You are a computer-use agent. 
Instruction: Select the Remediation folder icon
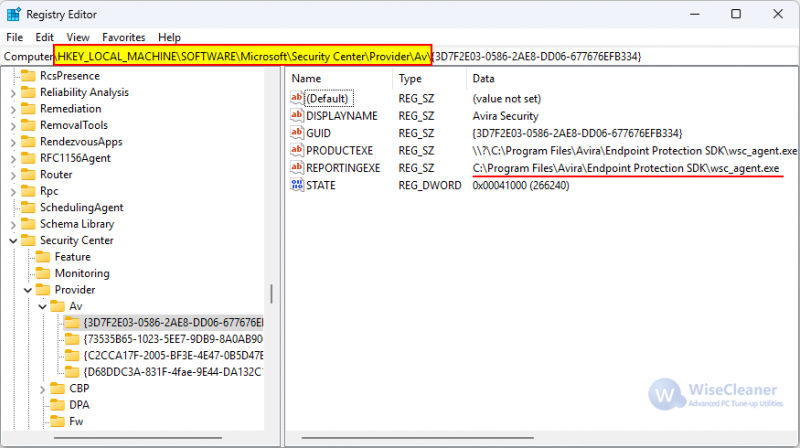tap(28, 109)
